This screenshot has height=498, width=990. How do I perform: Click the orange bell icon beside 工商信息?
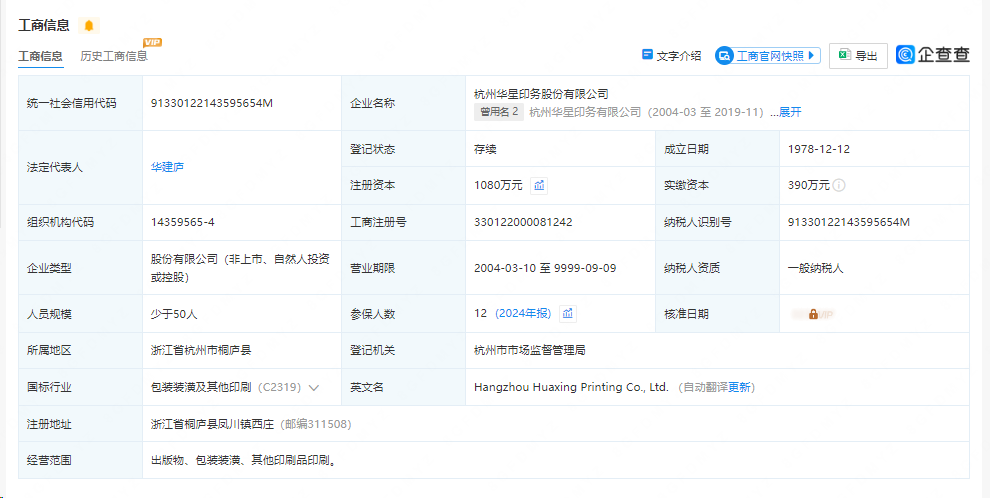point(88,25)
